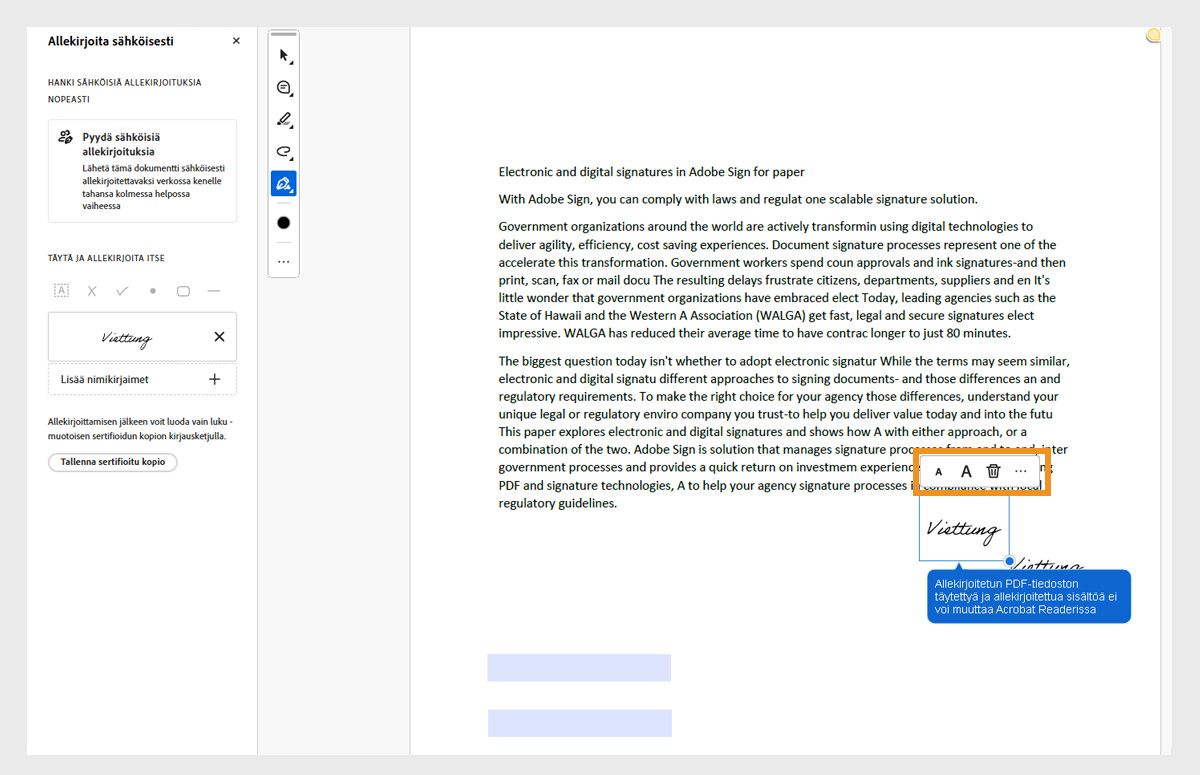Click the paragraph starting 'With Adobe Sign, you can comply'
This screenshot has height=775, width=1200.
(738, 199)
